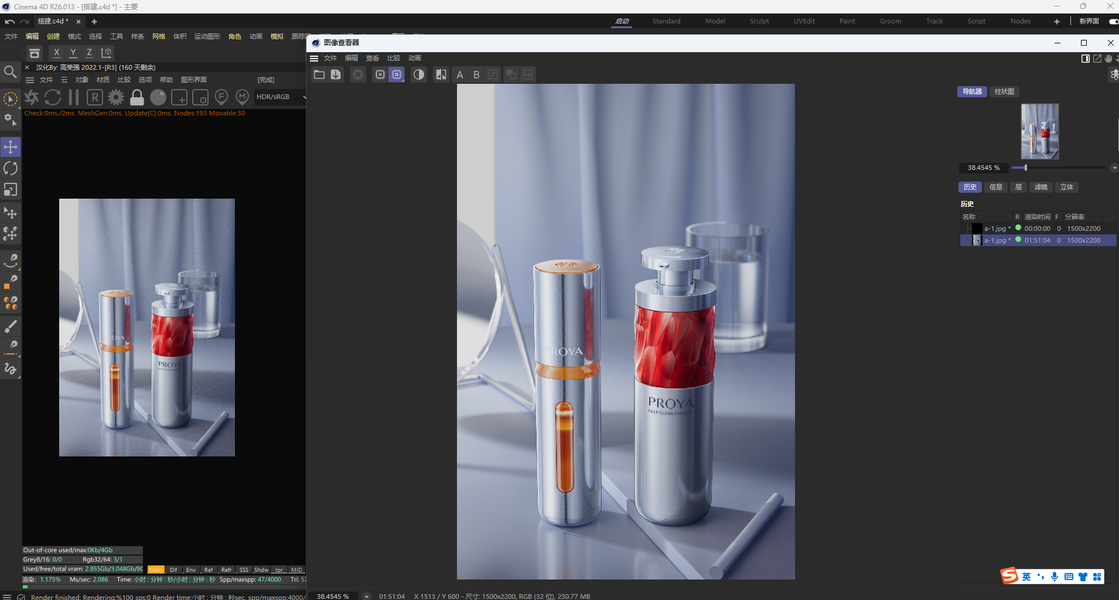Open image file in Picture Viewer toolbar
The height and width of the screenshot is (600, 1119).
tap(319, 74)
